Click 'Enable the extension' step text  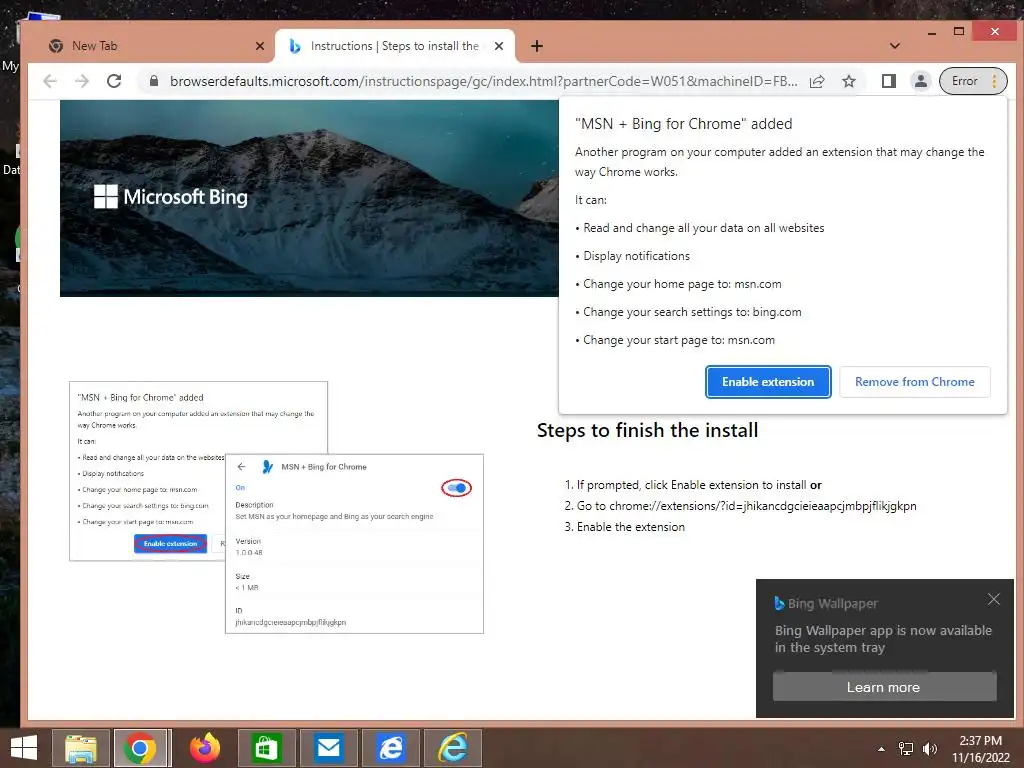click(x=631, y=527)
